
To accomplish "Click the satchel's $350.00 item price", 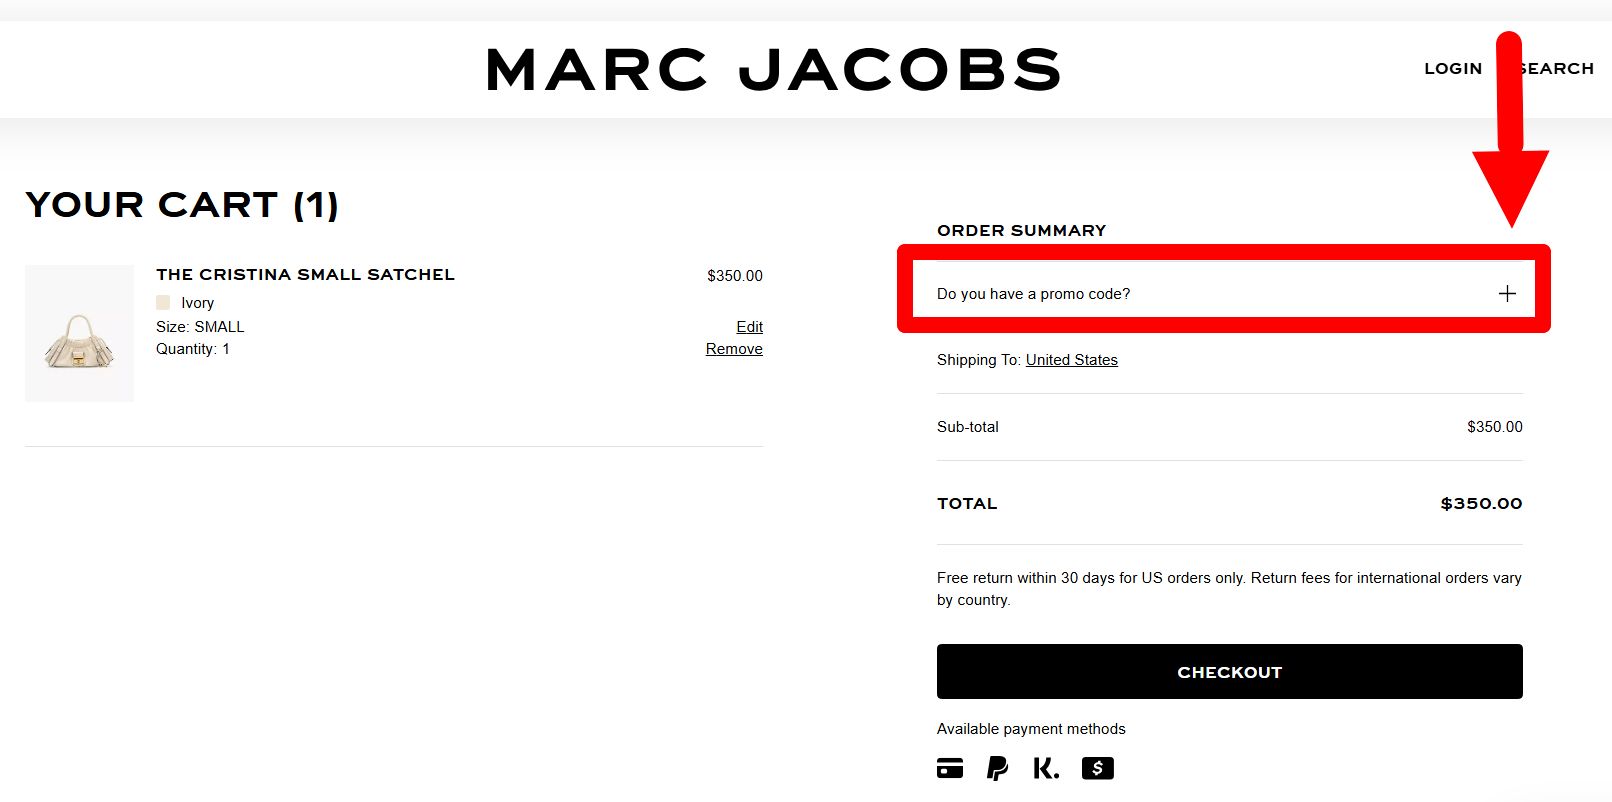I will 734,276.
